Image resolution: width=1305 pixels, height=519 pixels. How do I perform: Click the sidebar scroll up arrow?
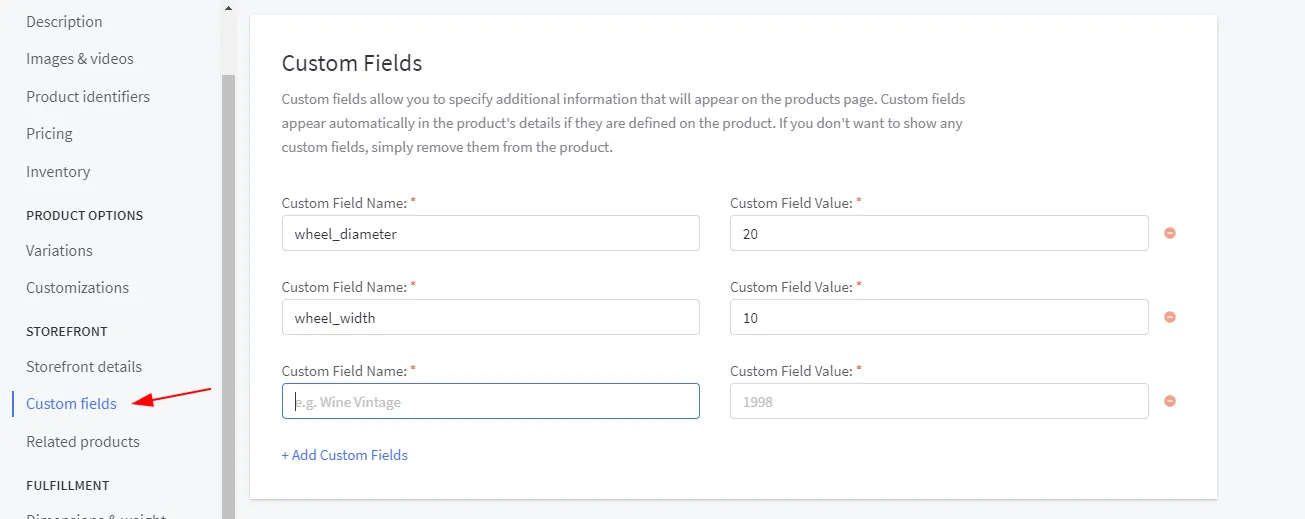[x=228, y=9]
